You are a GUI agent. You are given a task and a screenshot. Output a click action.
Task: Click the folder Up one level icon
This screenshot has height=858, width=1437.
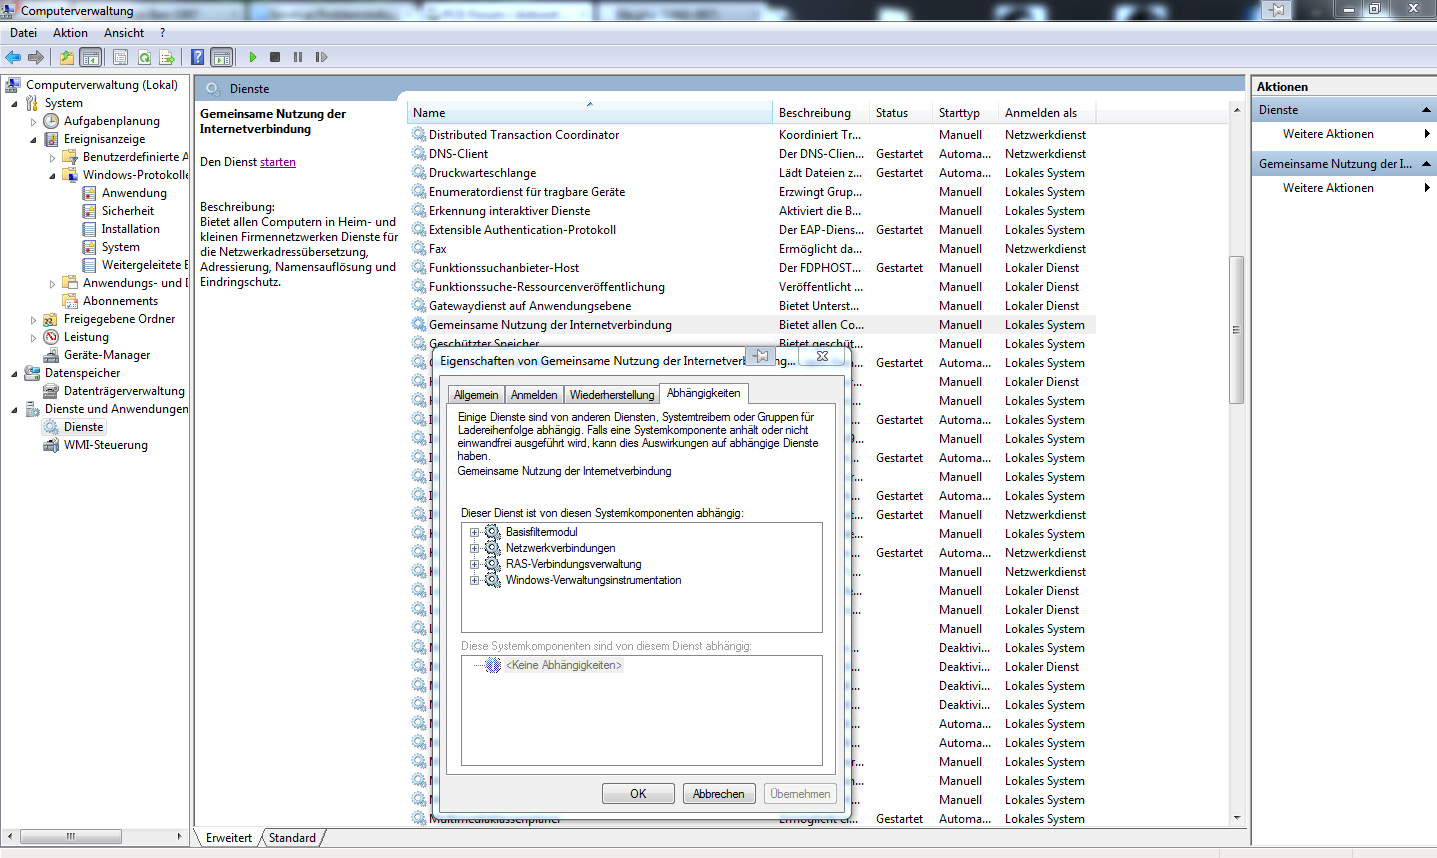click(x=66, y=57)
